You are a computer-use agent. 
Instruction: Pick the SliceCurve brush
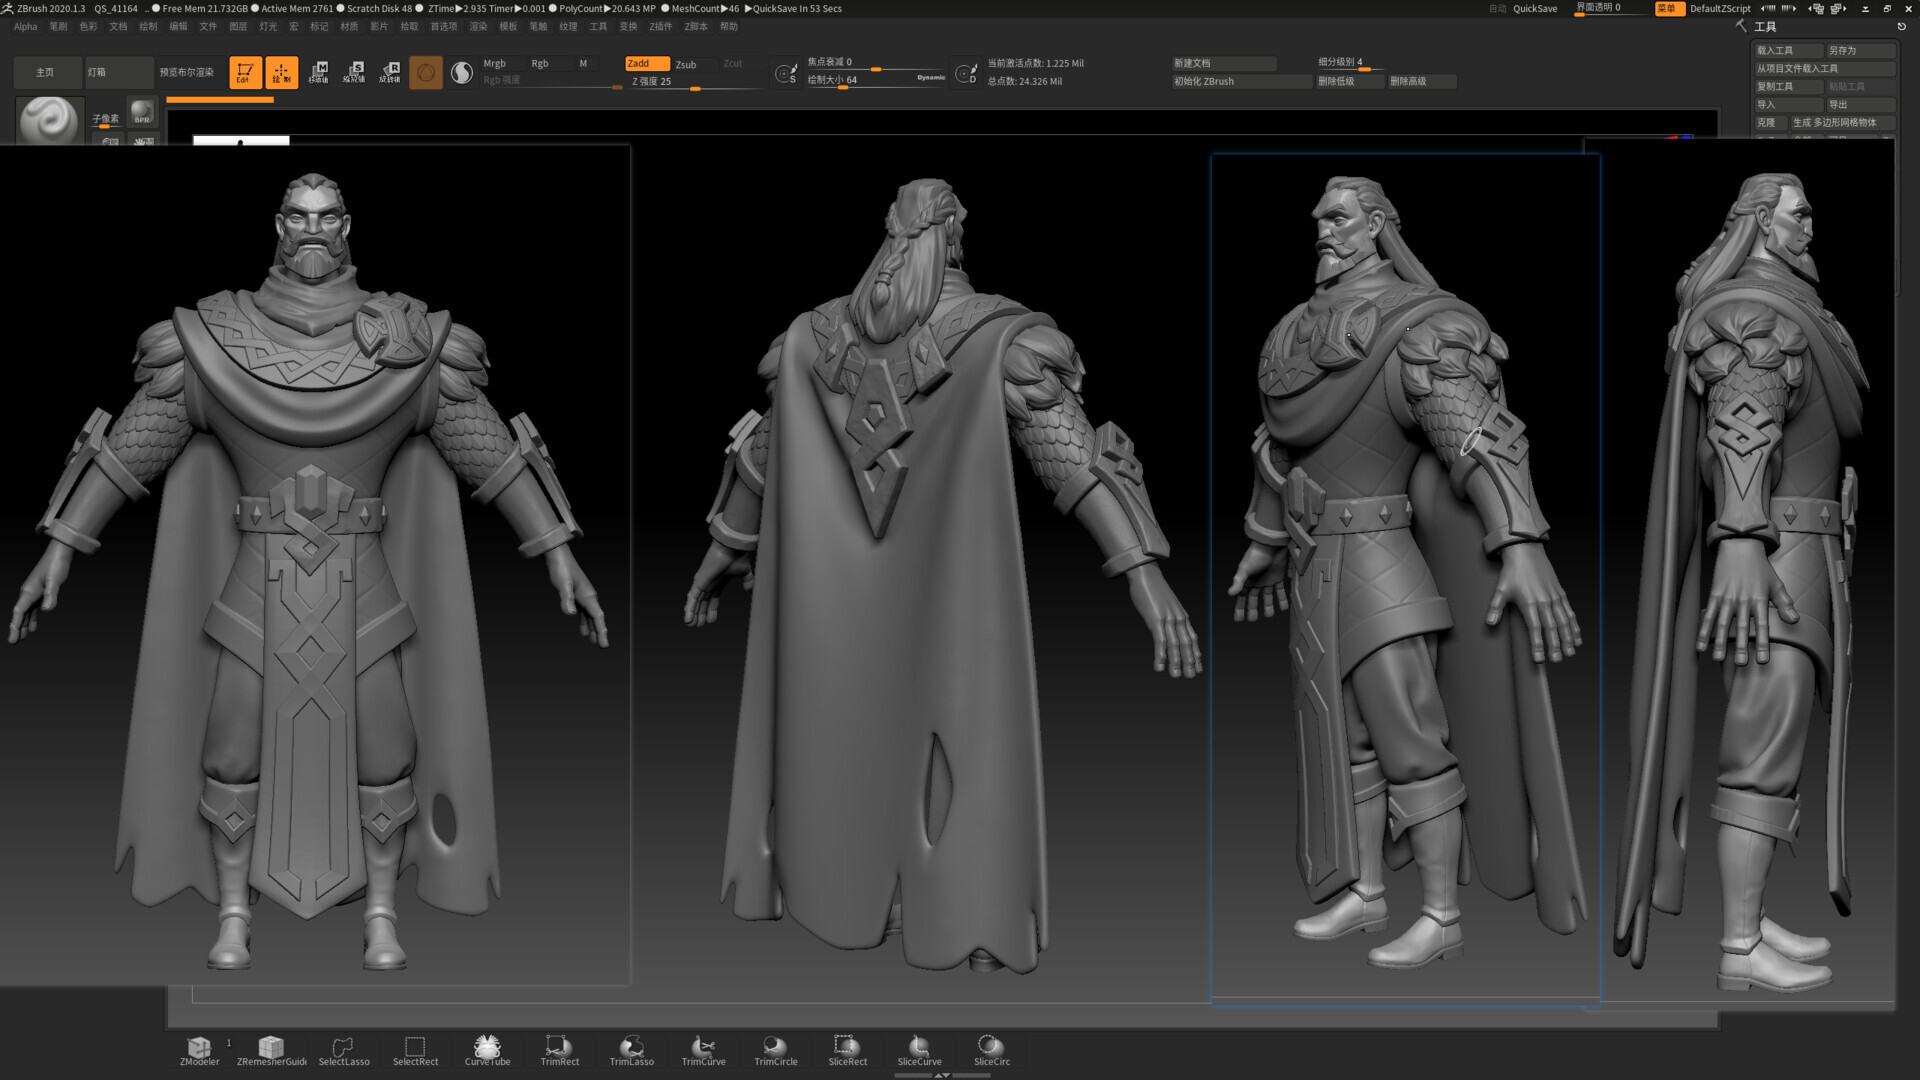point(918,1045)
